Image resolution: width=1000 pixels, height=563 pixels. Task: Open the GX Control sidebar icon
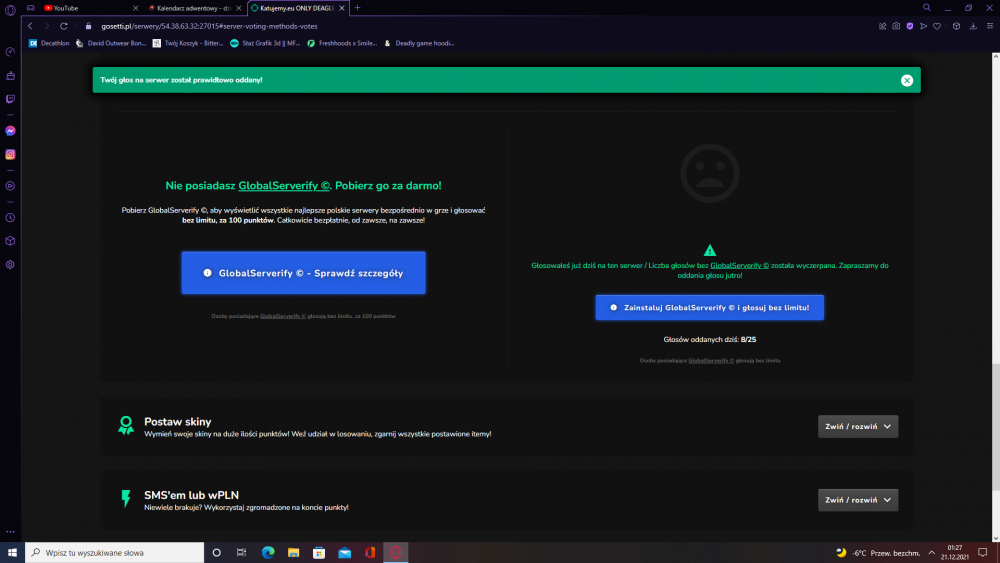pyautogui.click(x=10, y=52)
